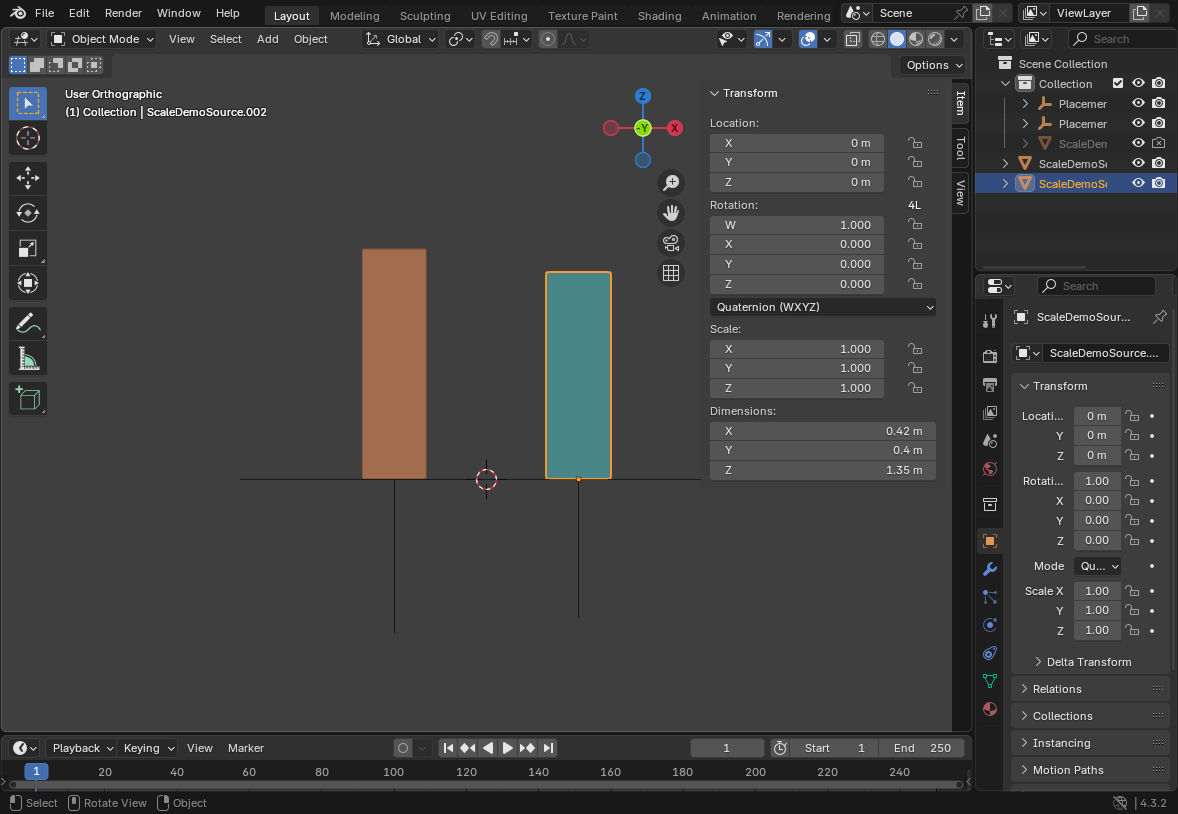Switch to wireframe viewport shading

tap(877, 39)
